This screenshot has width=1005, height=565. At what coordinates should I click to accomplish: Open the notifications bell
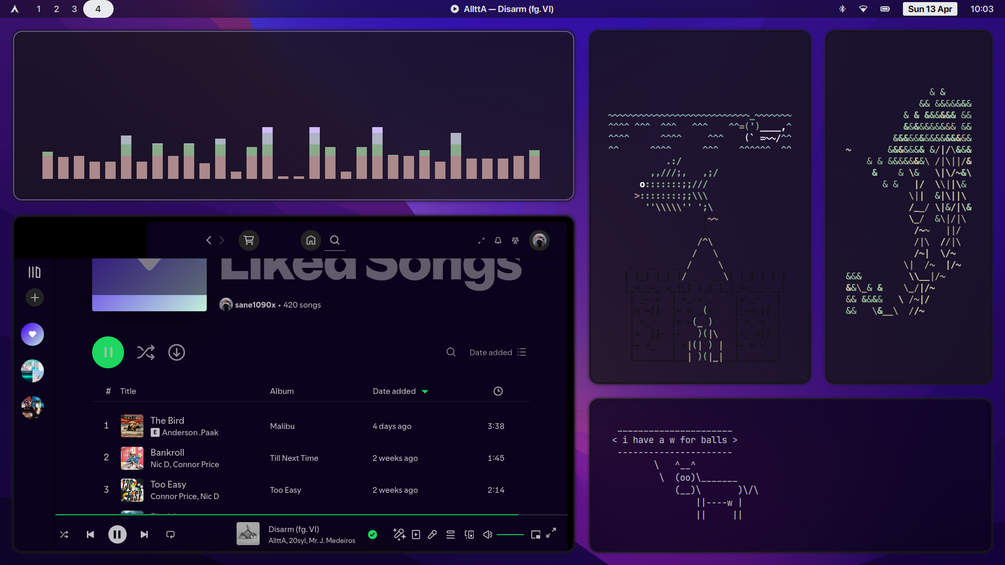[x=498, y=240]
